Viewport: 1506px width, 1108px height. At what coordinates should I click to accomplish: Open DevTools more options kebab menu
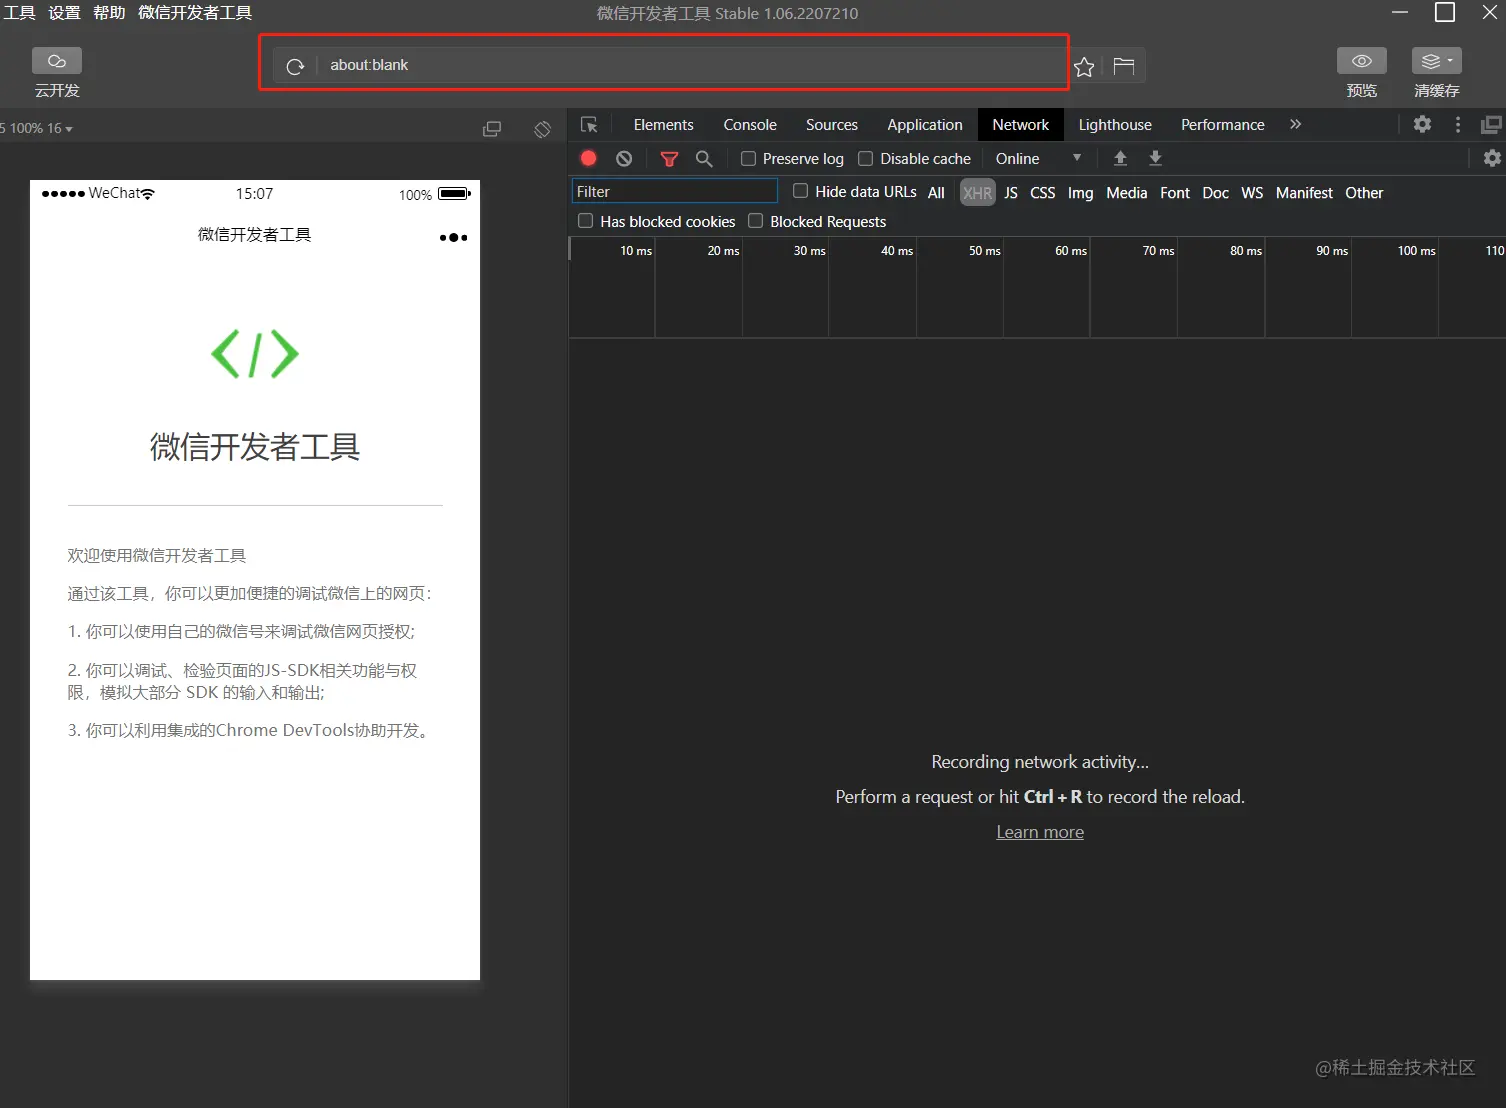tap(1458, 124)
